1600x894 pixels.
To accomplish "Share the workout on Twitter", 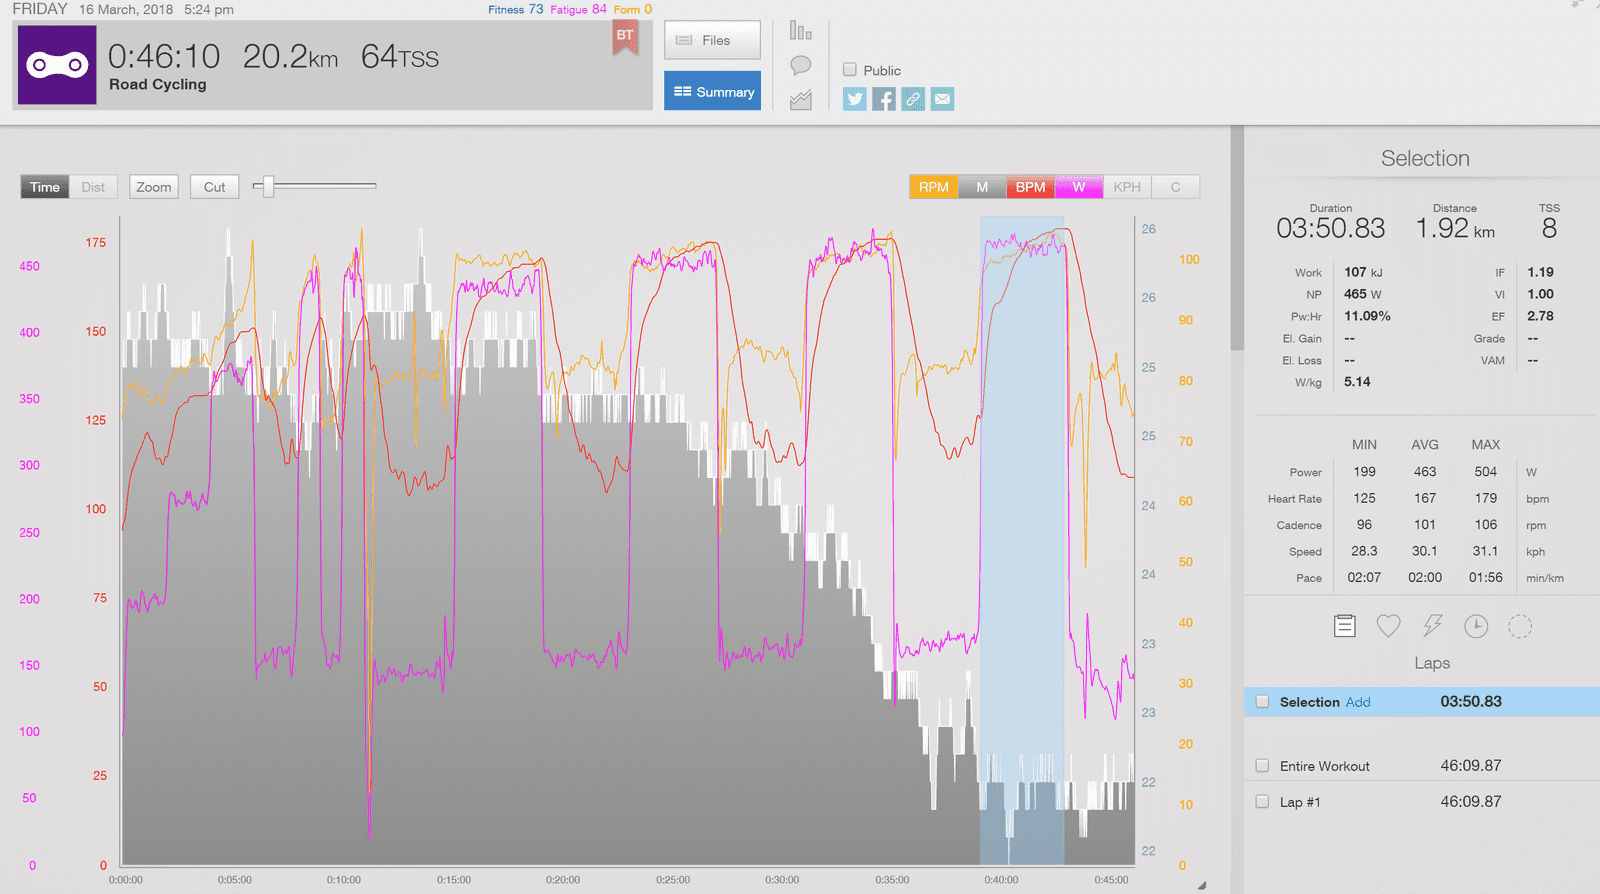I will (x=854, y=99).
